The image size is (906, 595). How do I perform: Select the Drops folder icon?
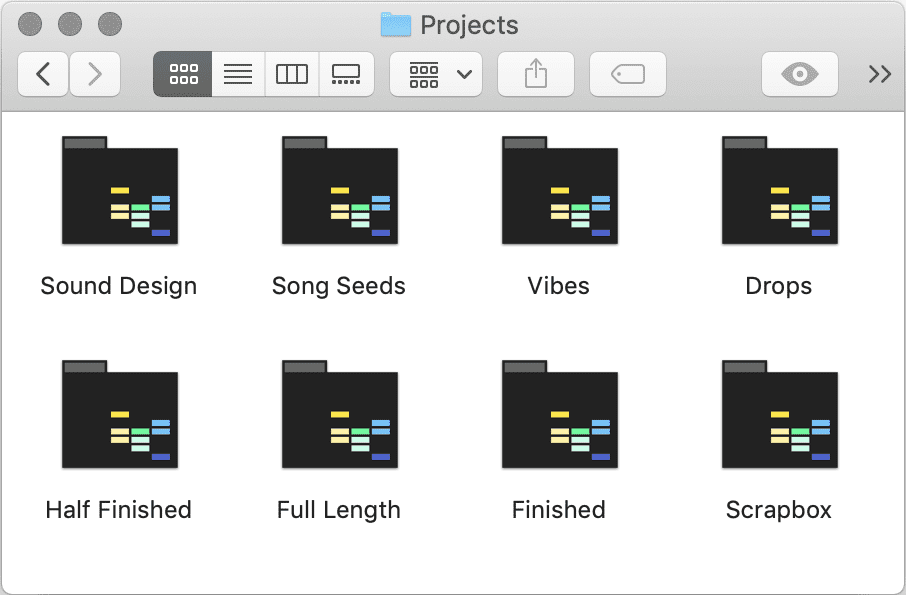[779, 191]
